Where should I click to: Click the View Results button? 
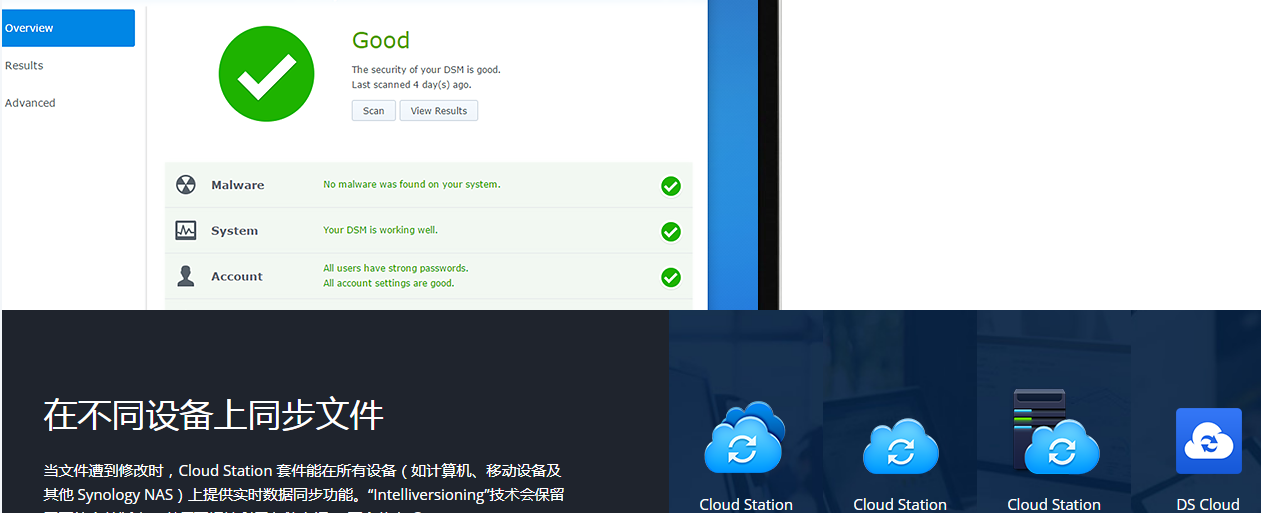[x=439, y=111]
